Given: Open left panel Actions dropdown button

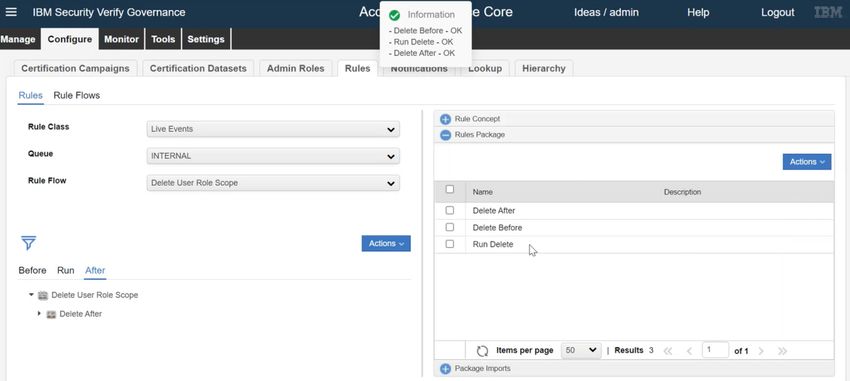Looking at the screenshot, I should coord(386,243).
